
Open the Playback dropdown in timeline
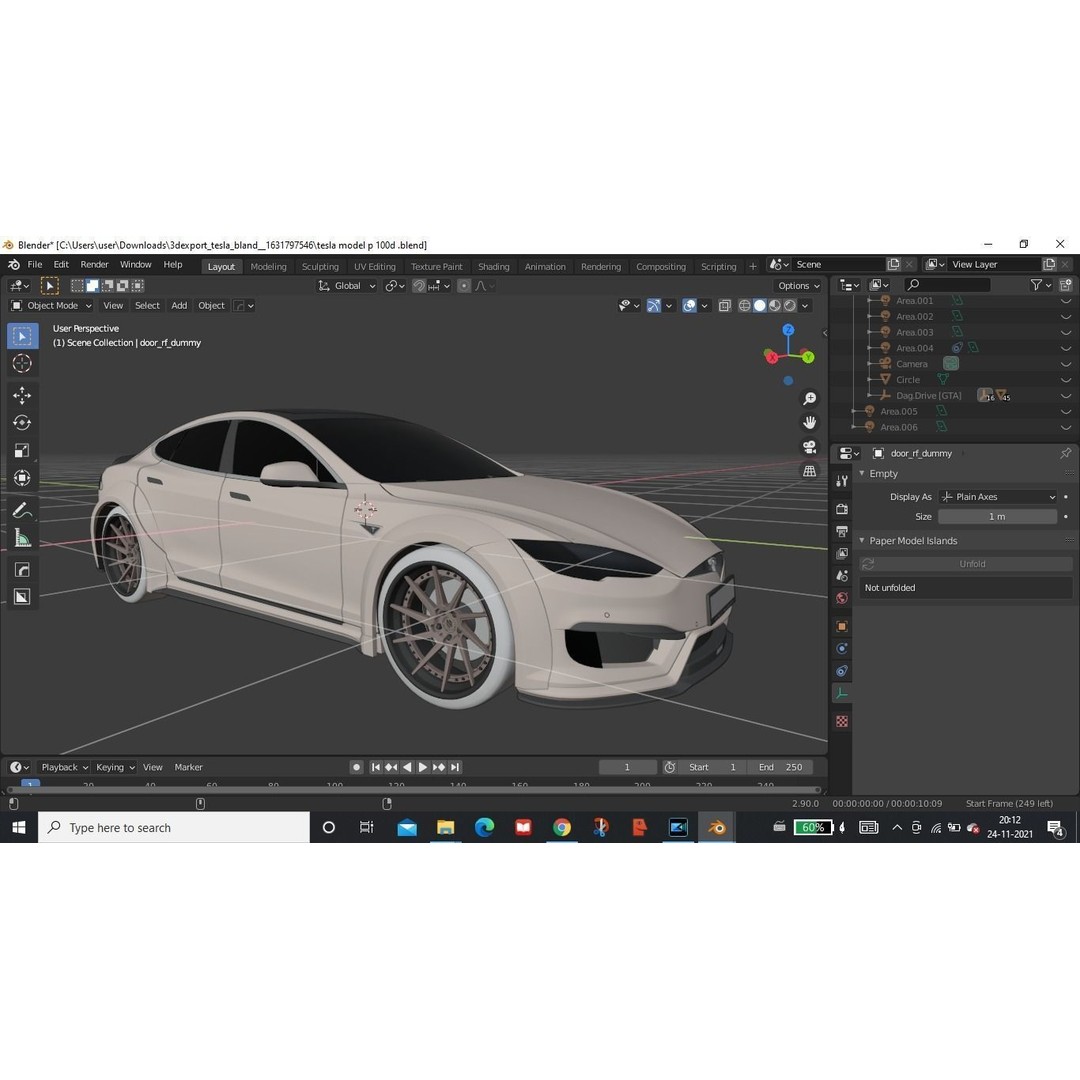(65, 767)
